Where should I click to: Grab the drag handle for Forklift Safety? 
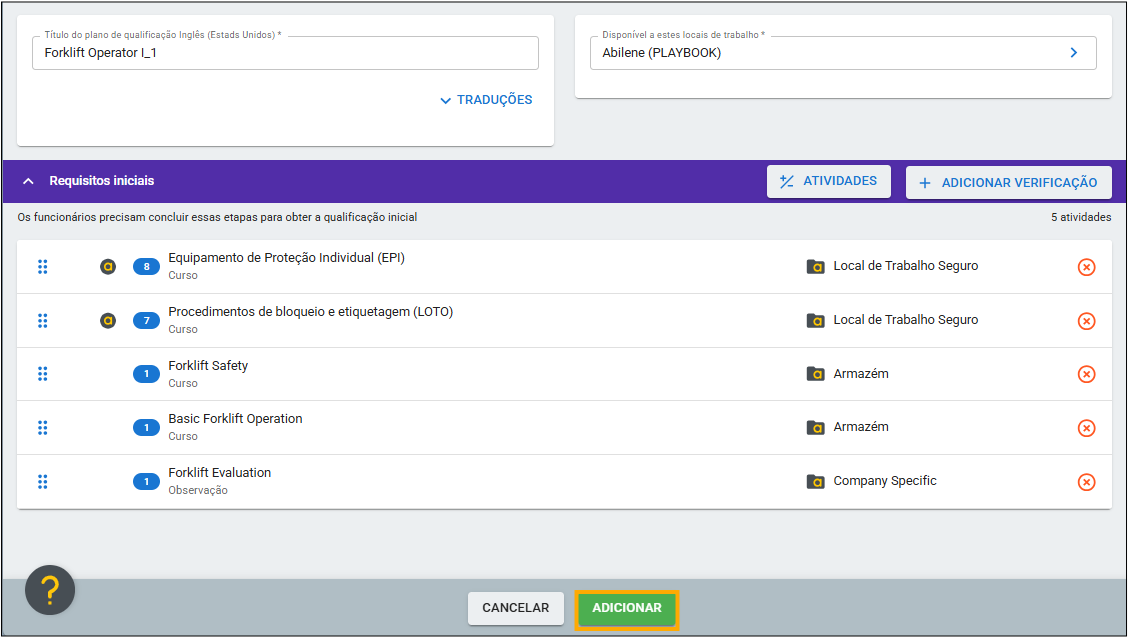[x=43, y=374]
